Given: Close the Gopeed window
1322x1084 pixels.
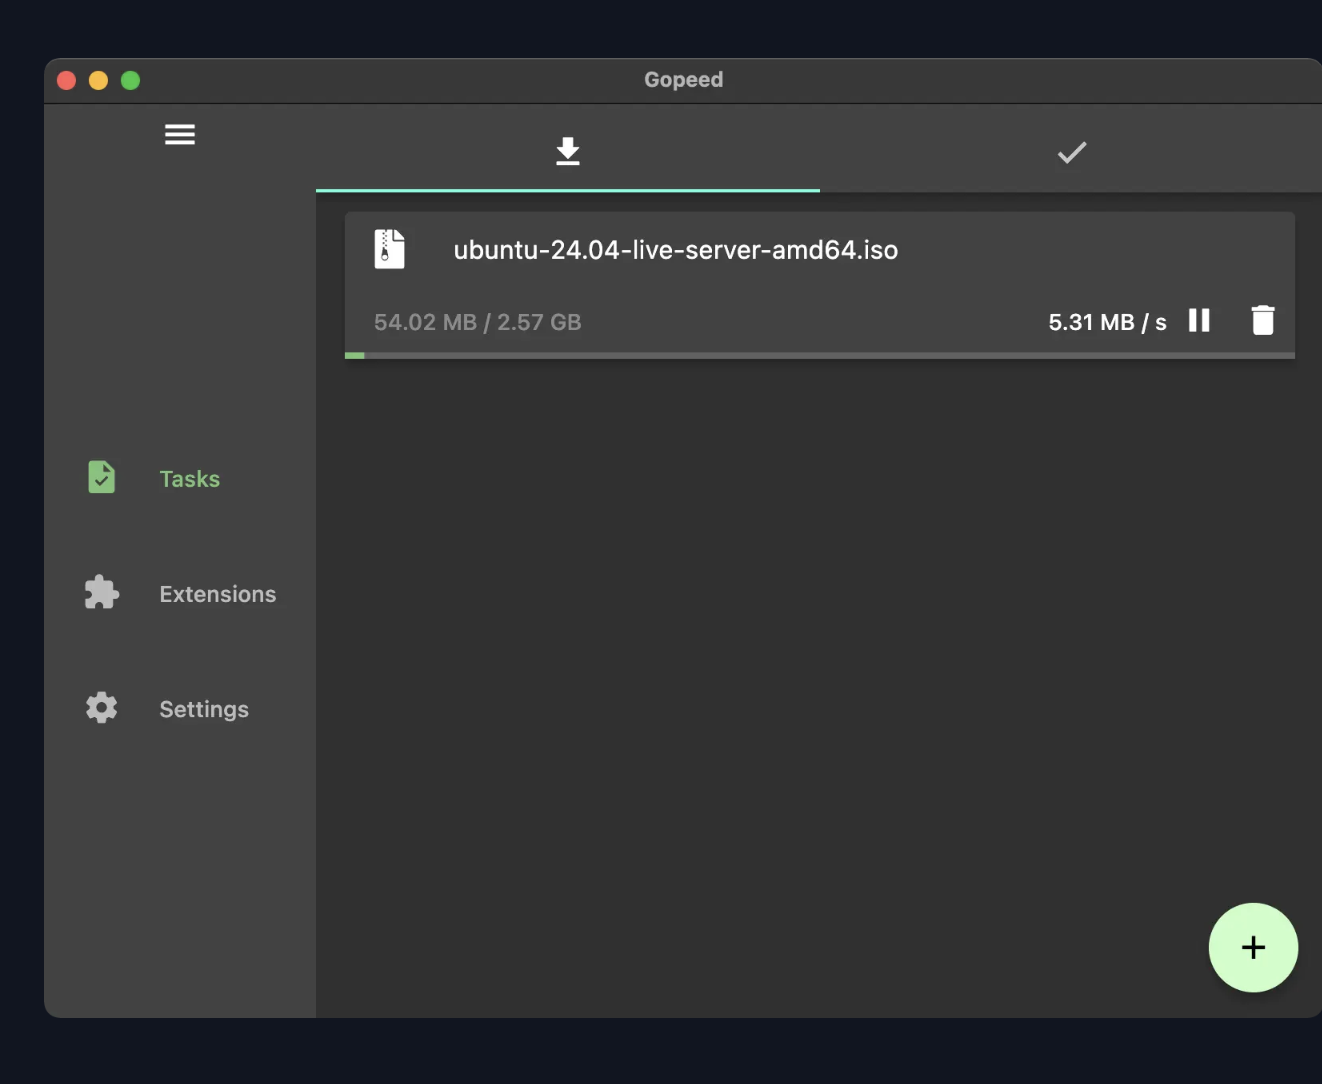Looking at the screenshot, I should (x=67, y=81).
